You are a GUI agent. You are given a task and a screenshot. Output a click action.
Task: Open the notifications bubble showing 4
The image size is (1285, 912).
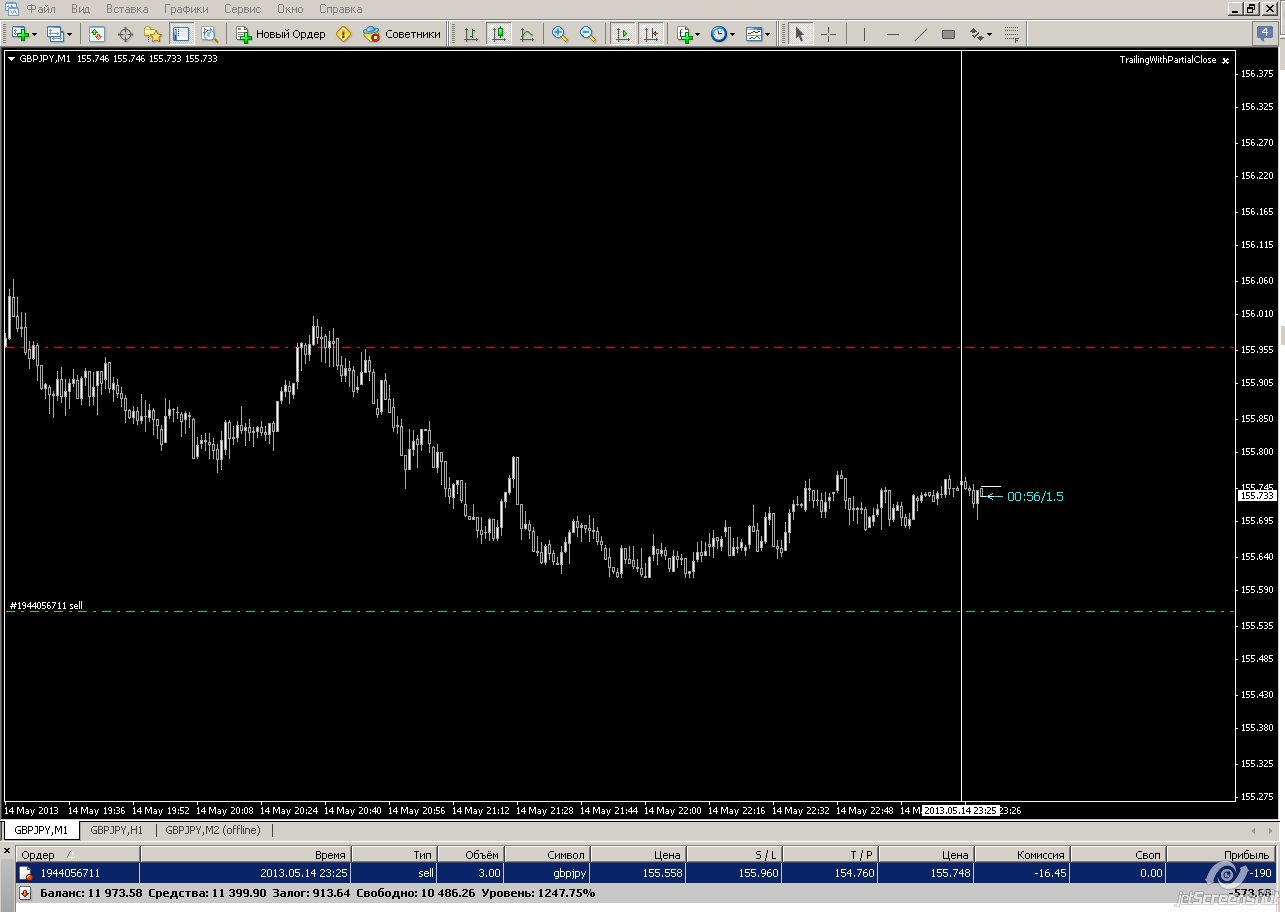pyautogui.click(x=1265, y=33)
